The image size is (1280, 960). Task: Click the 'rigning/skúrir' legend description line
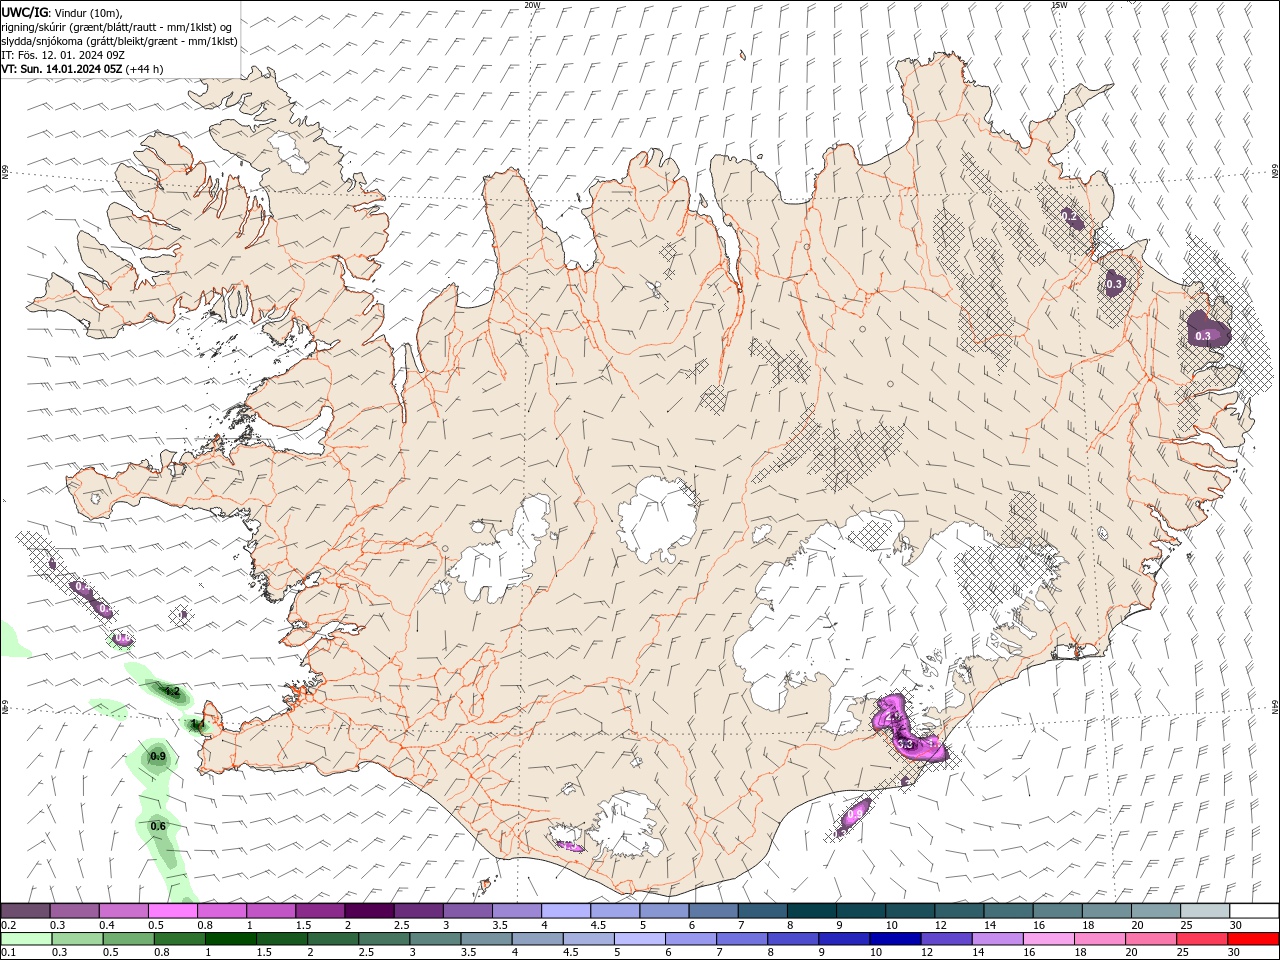(115, 27)
